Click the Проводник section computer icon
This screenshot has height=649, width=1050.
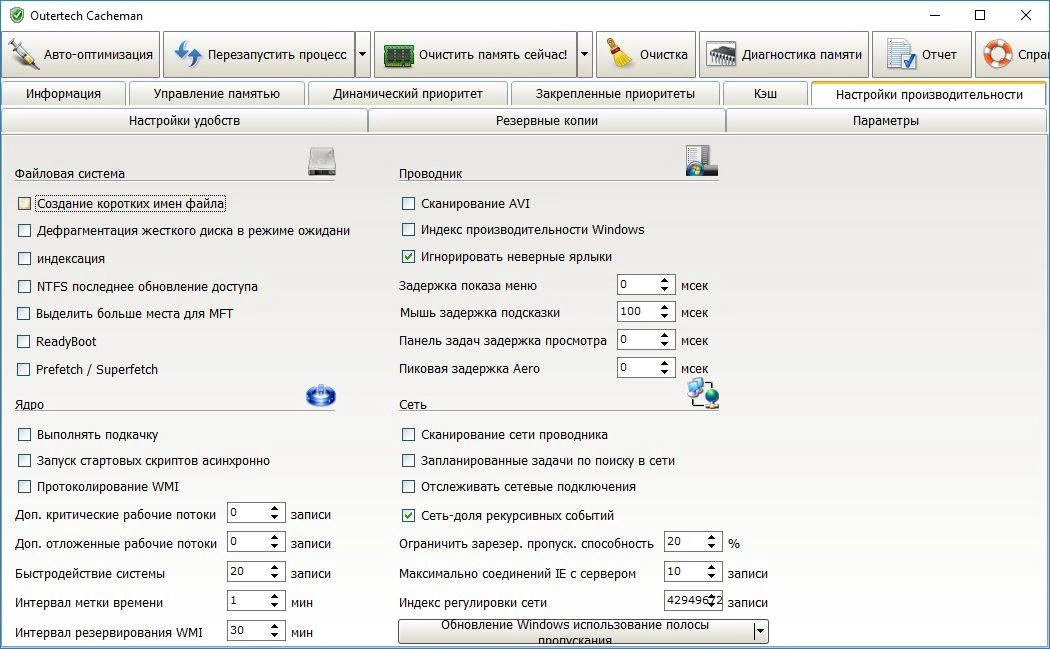(x=701, y=161)
